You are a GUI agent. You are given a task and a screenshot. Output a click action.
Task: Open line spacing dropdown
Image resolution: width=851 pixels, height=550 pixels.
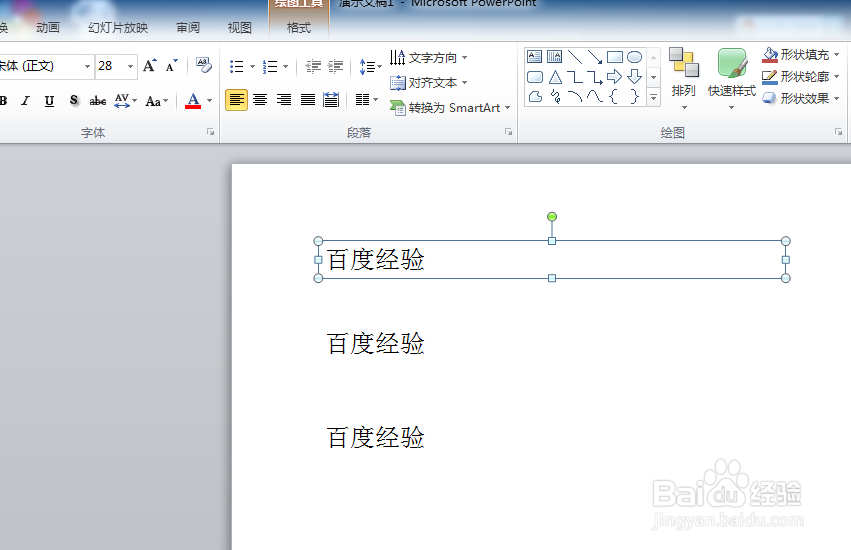(371, 67)
